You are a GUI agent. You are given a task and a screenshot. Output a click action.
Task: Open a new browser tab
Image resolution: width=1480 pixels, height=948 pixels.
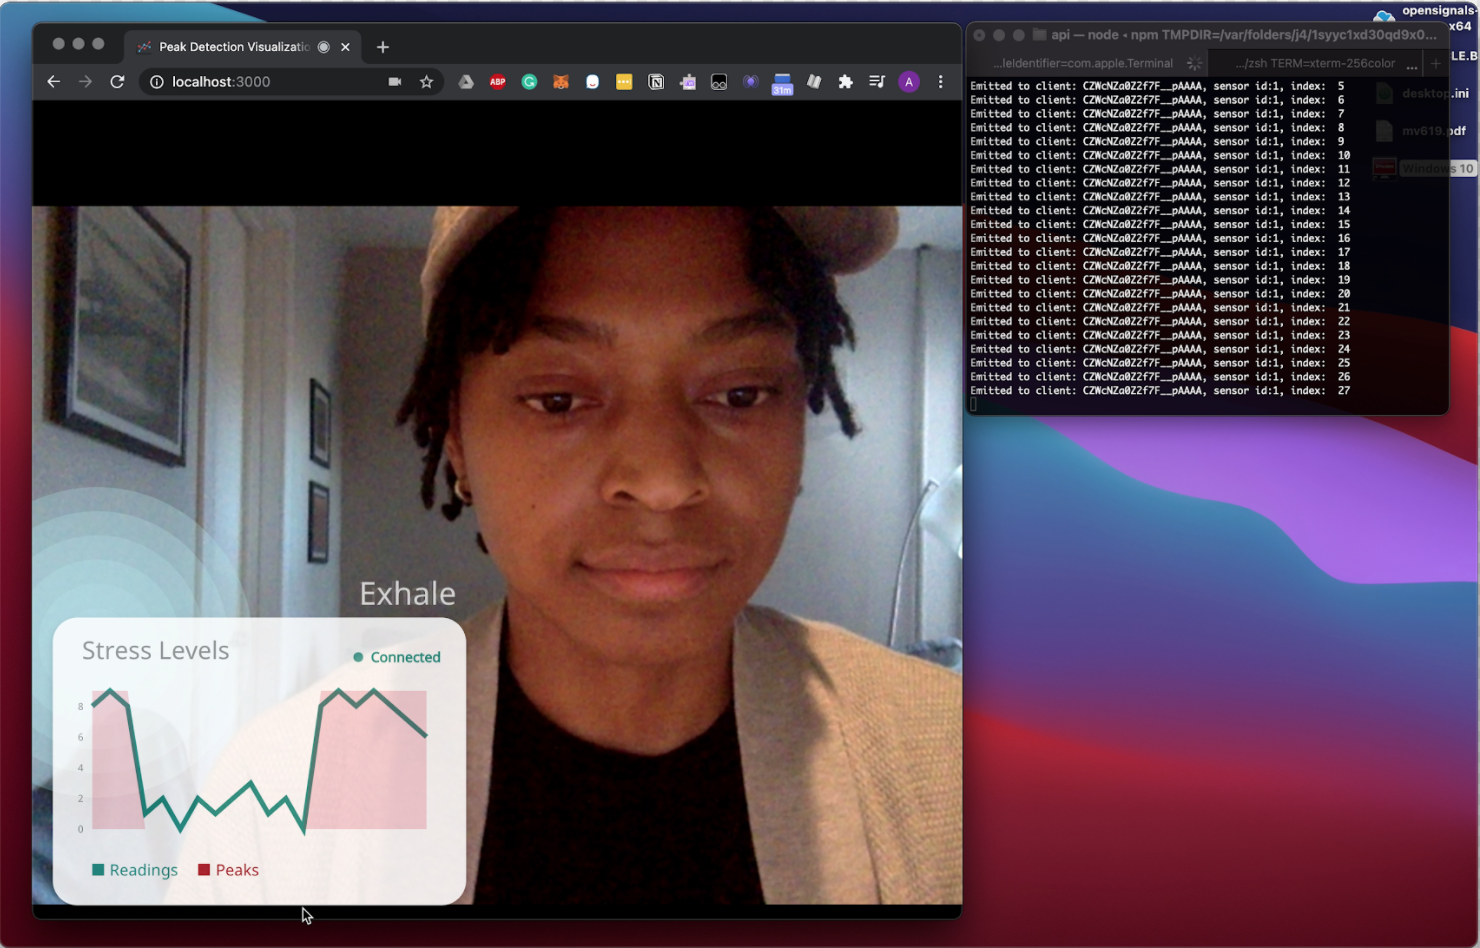383,47
